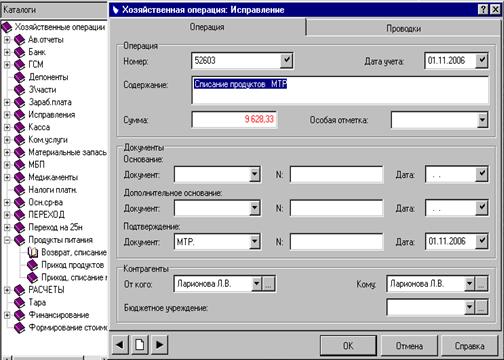Viewport: 504px width, 360px height.
Task: Click the help question mark in title bar
Action: coord(484,9)
